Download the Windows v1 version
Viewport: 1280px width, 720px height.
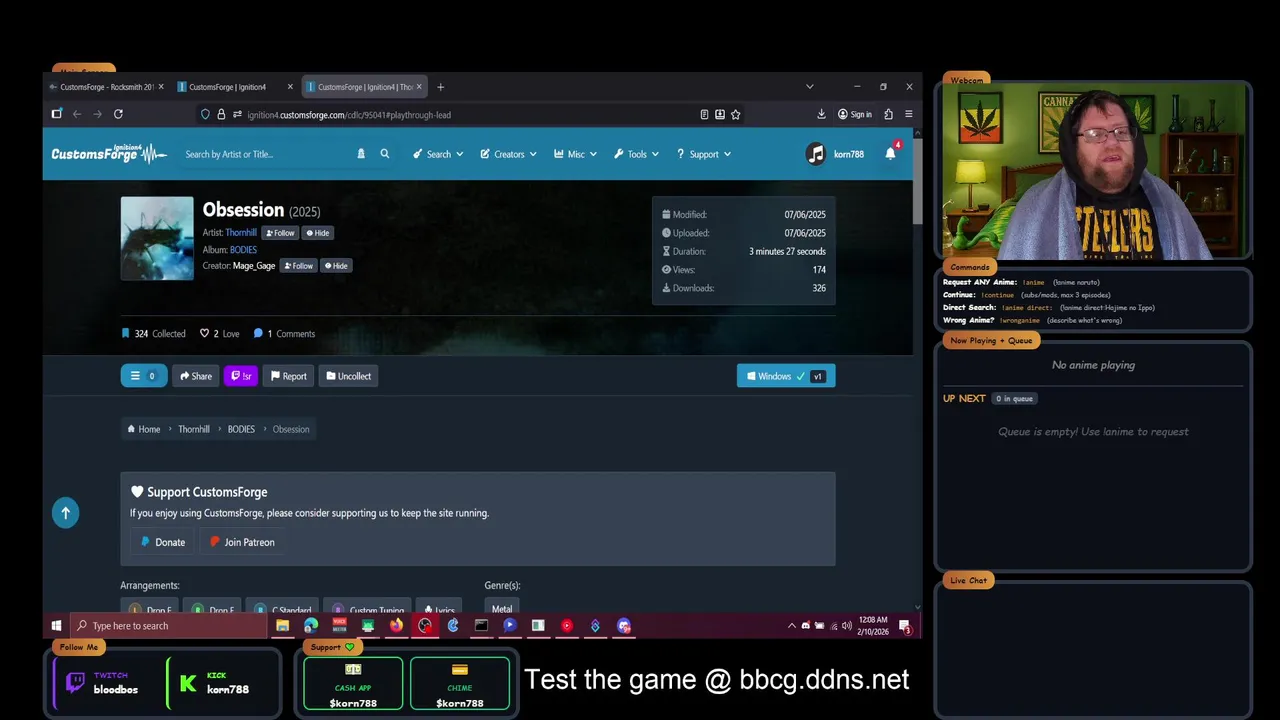[786, 376]
